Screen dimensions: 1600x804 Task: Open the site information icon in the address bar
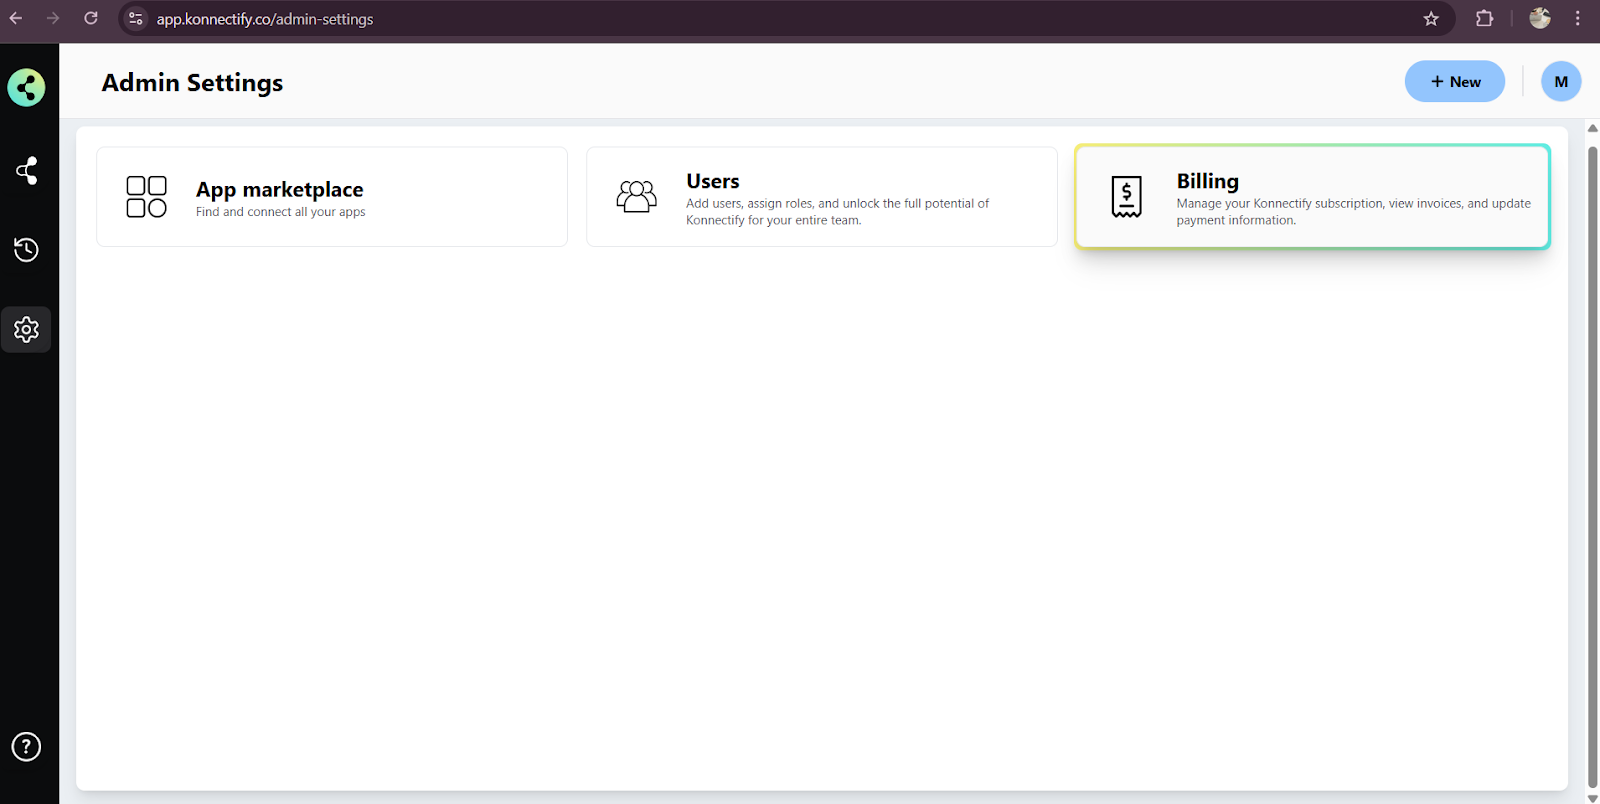coord(136,18)
